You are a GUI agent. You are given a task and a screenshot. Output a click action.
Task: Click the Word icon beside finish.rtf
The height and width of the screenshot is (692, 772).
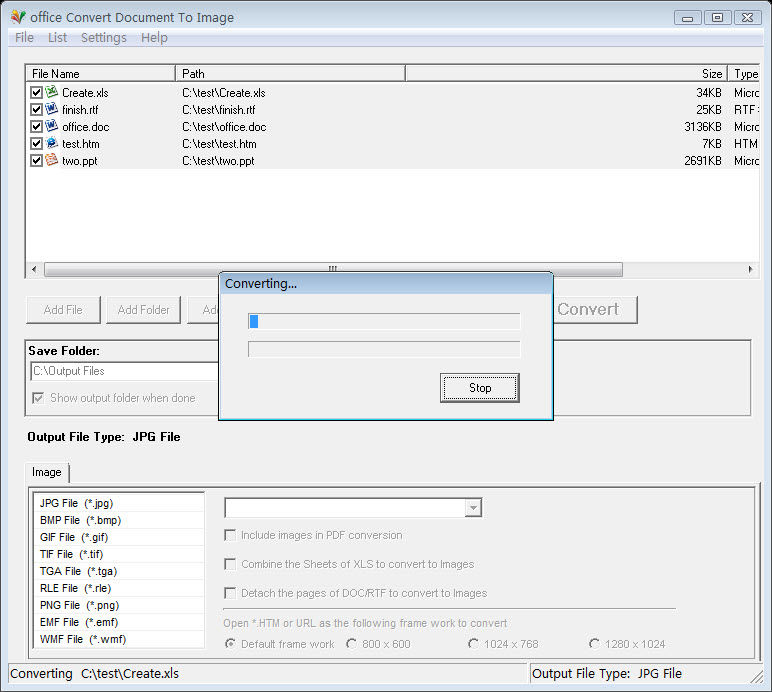52,109
